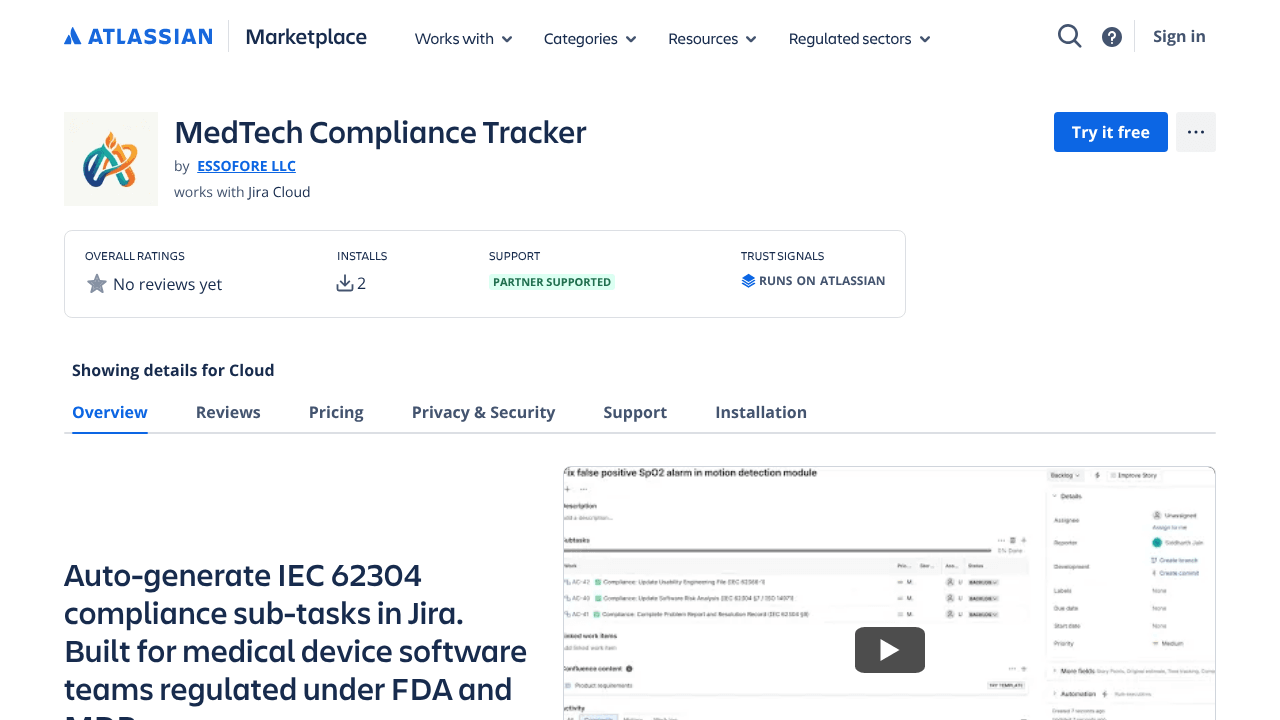Image resolution: width=1280 pixels, height=720 pixels.
Task: Click Showing details for Cloud text
Action: click(x=173, y=370)
